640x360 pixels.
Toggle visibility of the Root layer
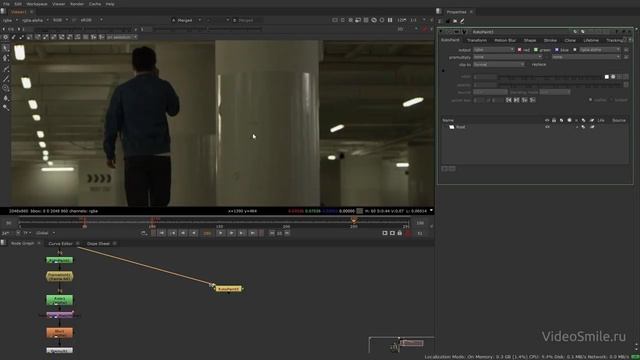click(x=547, y=127)
